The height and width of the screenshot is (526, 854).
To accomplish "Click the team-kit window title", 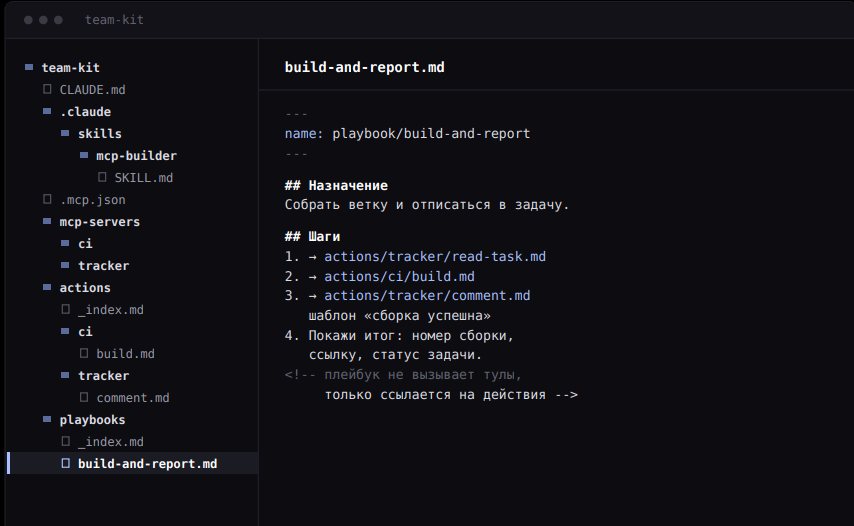I will (x=114, y=20).
